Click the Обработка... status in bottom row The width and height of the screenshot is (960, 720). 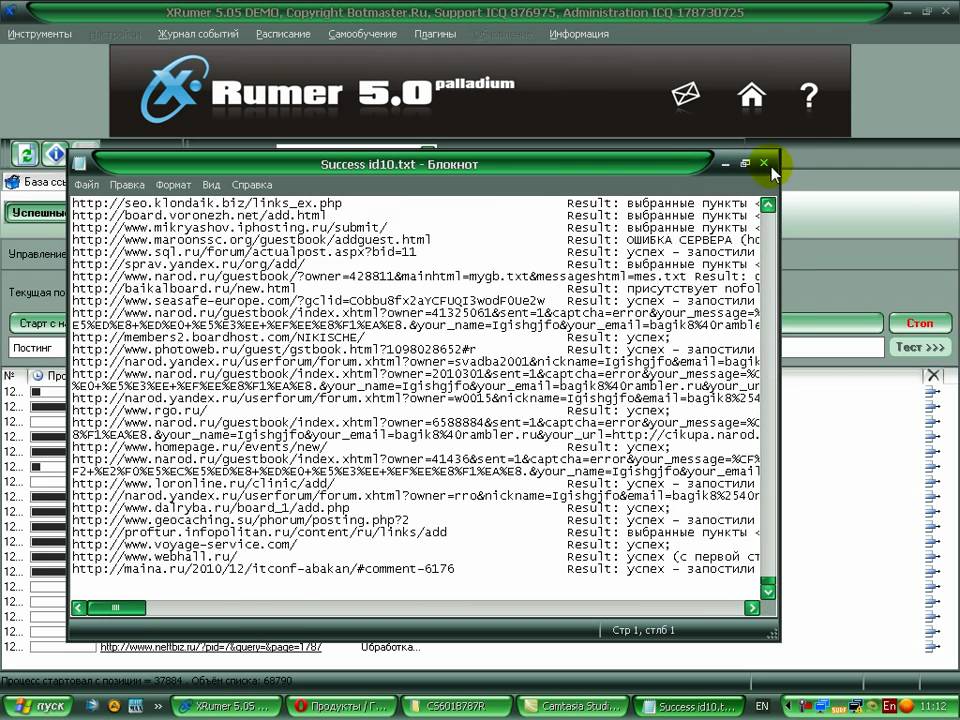(x=391, y=647)
